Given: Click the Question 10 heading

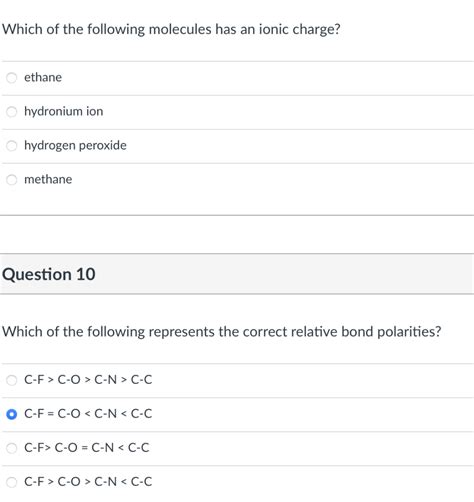Looking at the screenshot, I should tap(49, 274).
